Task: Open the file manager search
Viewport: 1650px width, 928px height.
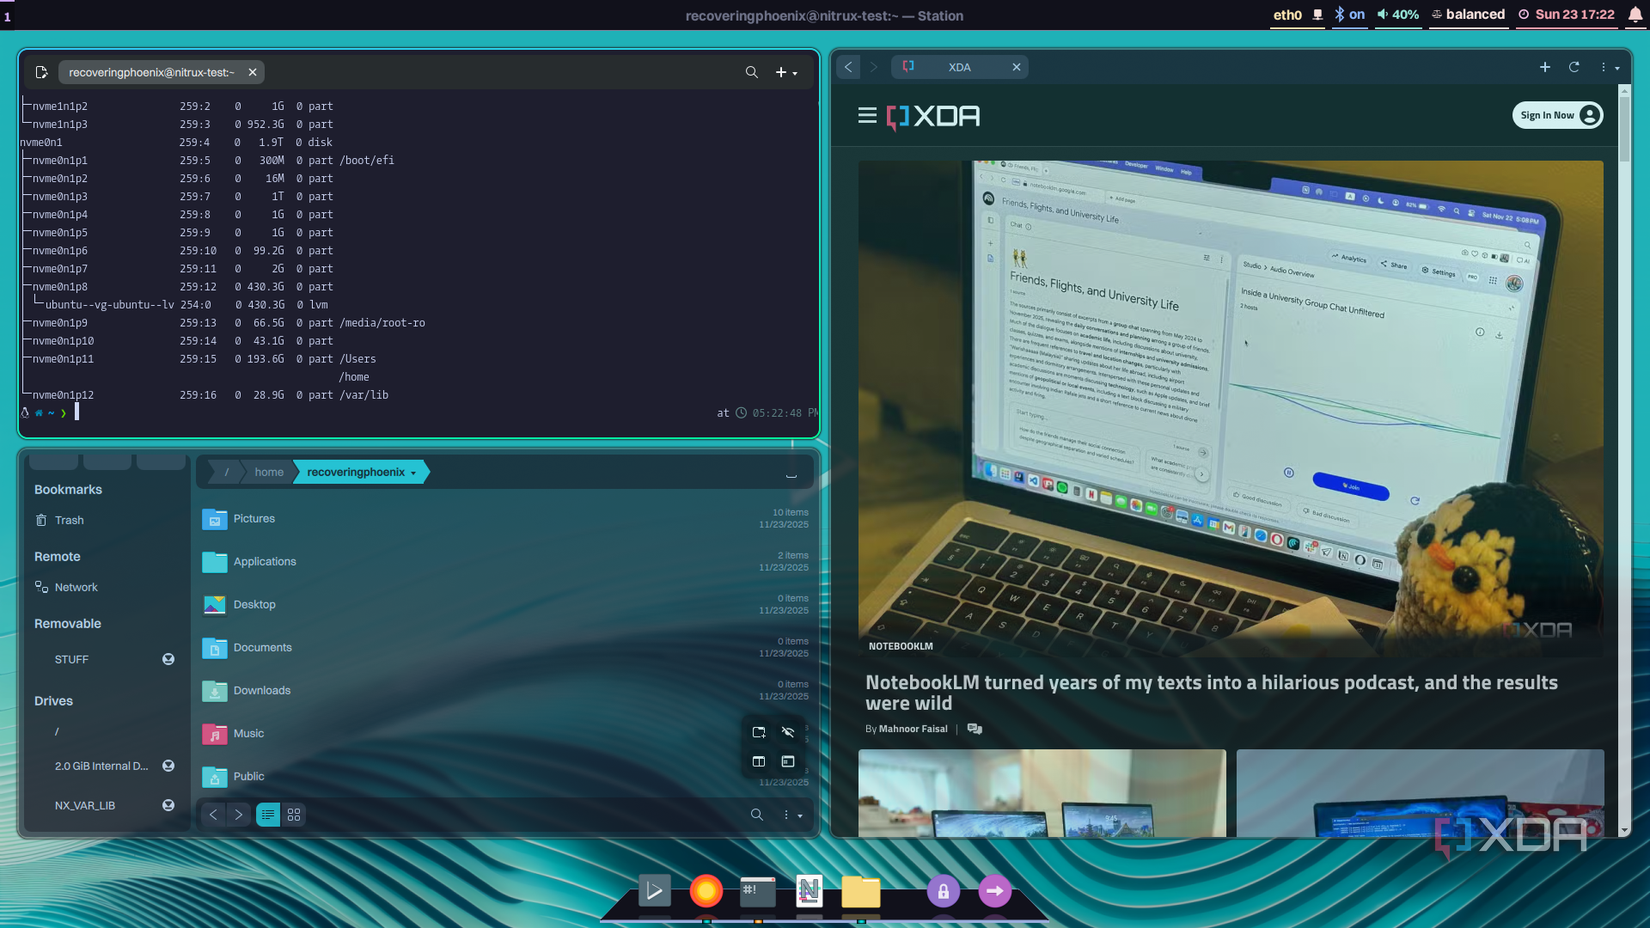Action: pos(757,814)
